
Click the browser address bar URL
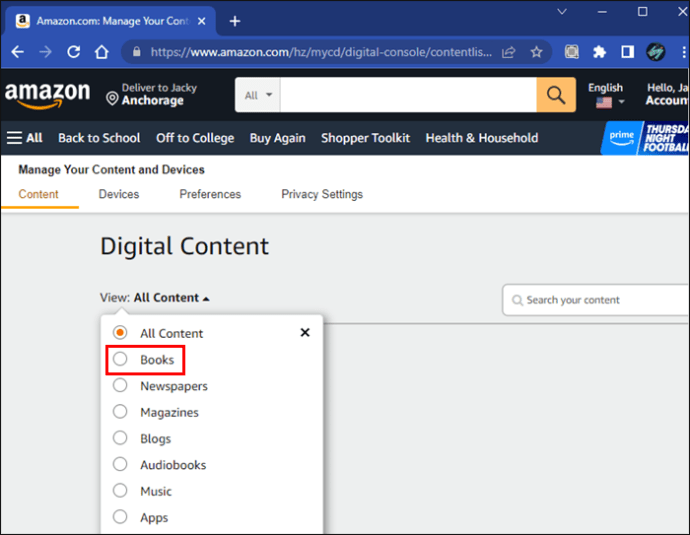pyautogui.click(x=321, y=52)
